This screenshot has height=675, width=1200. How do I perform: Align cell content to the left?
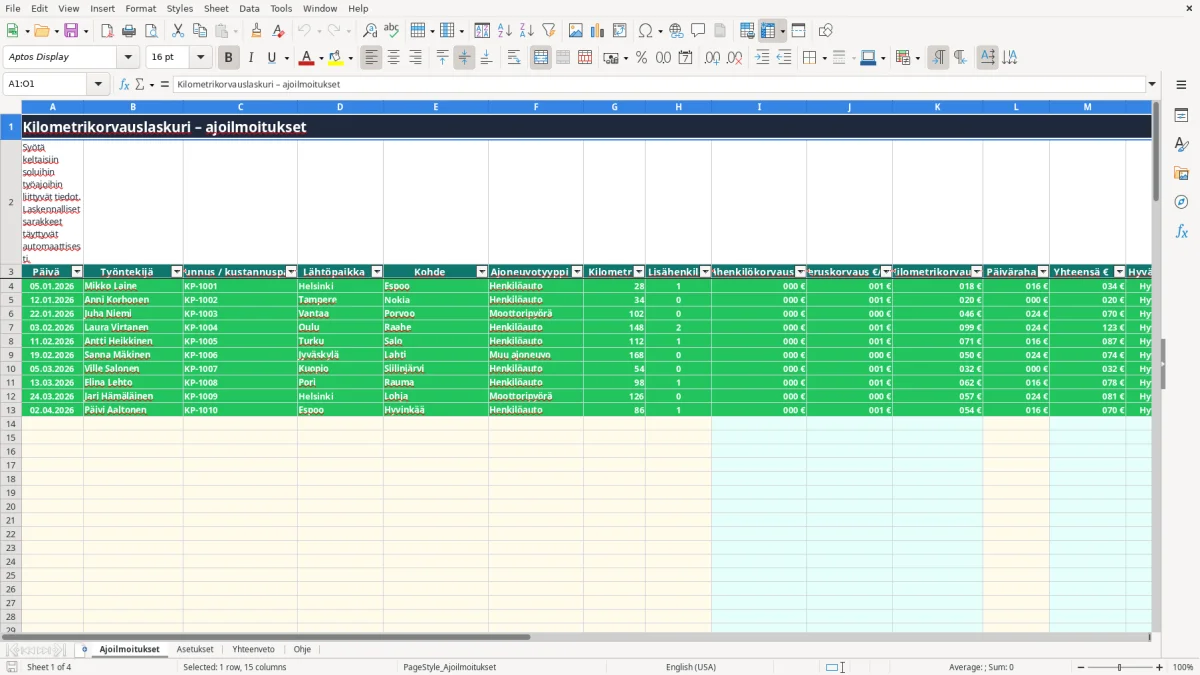click(372, 58)
